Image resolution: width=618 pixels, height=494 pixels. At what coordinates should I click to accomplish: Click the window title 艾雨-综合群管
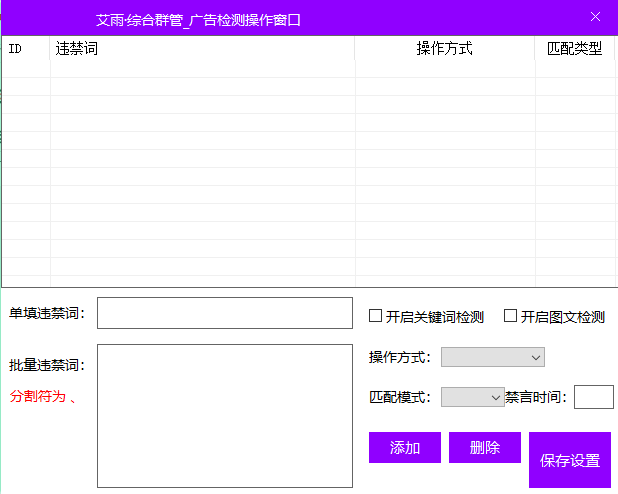click(198, 19)
